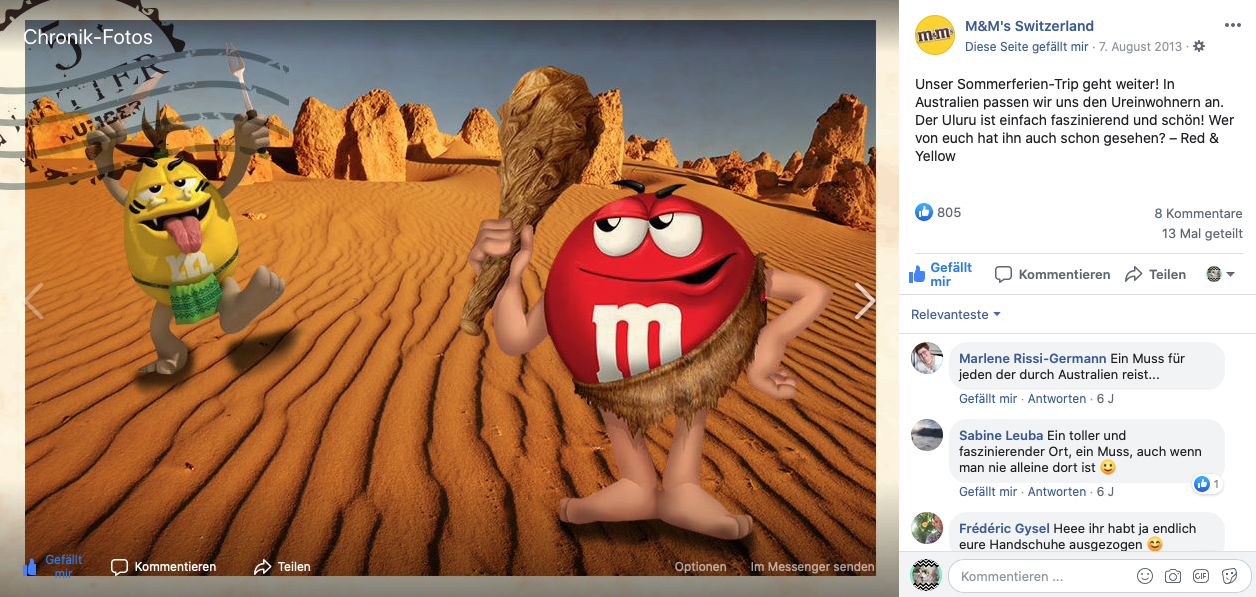Image resolution: width=1256 pixels, height=597 pixels.
Task: Click Gefällt mir button in the post action row
Action: (x=940, y=274)
